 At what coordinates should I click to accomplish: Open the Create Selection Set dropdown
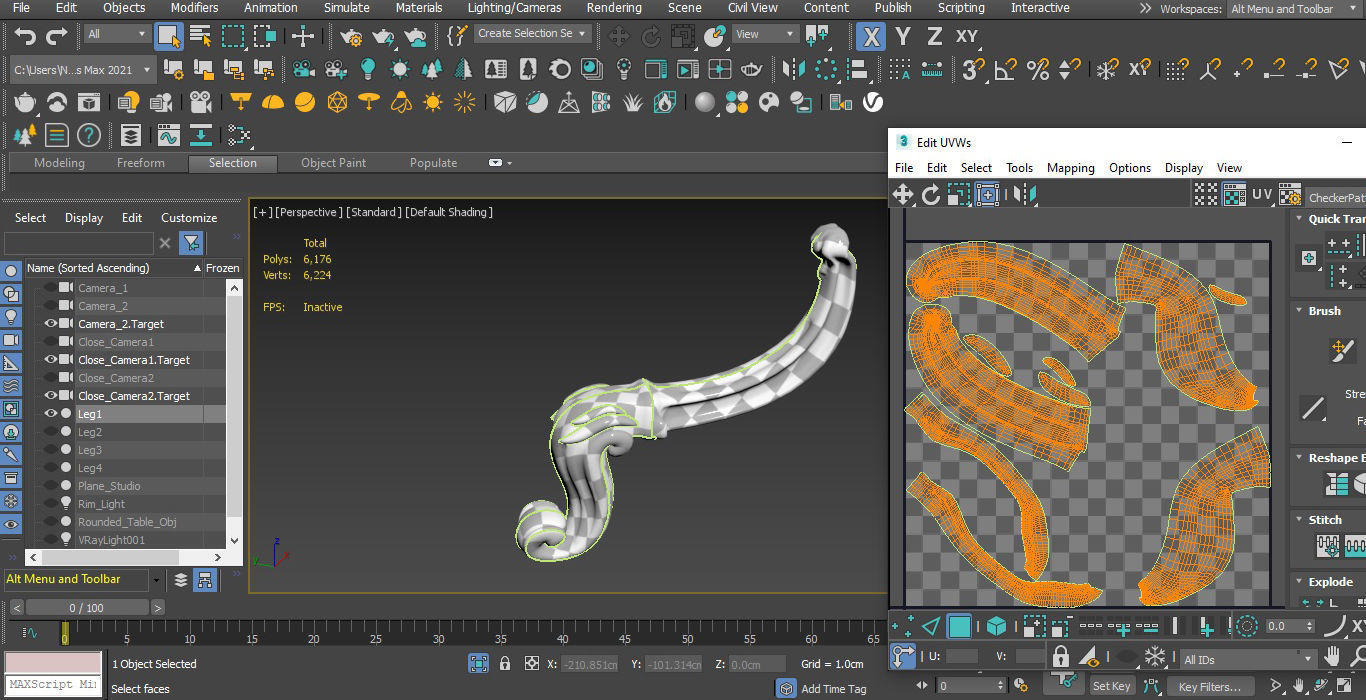(x=532, y=33)
